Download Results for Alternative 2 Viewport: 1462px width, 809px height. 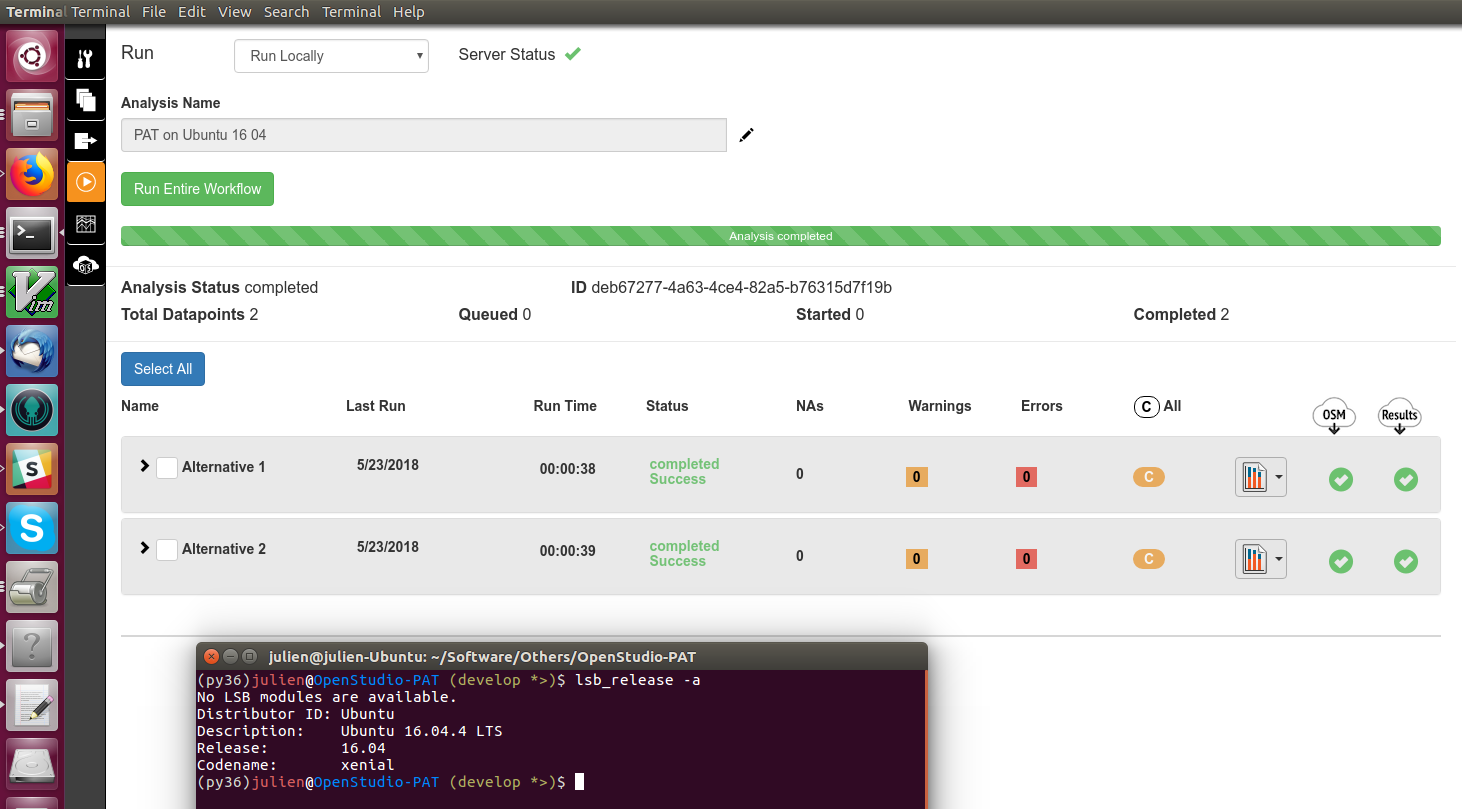1405,562
